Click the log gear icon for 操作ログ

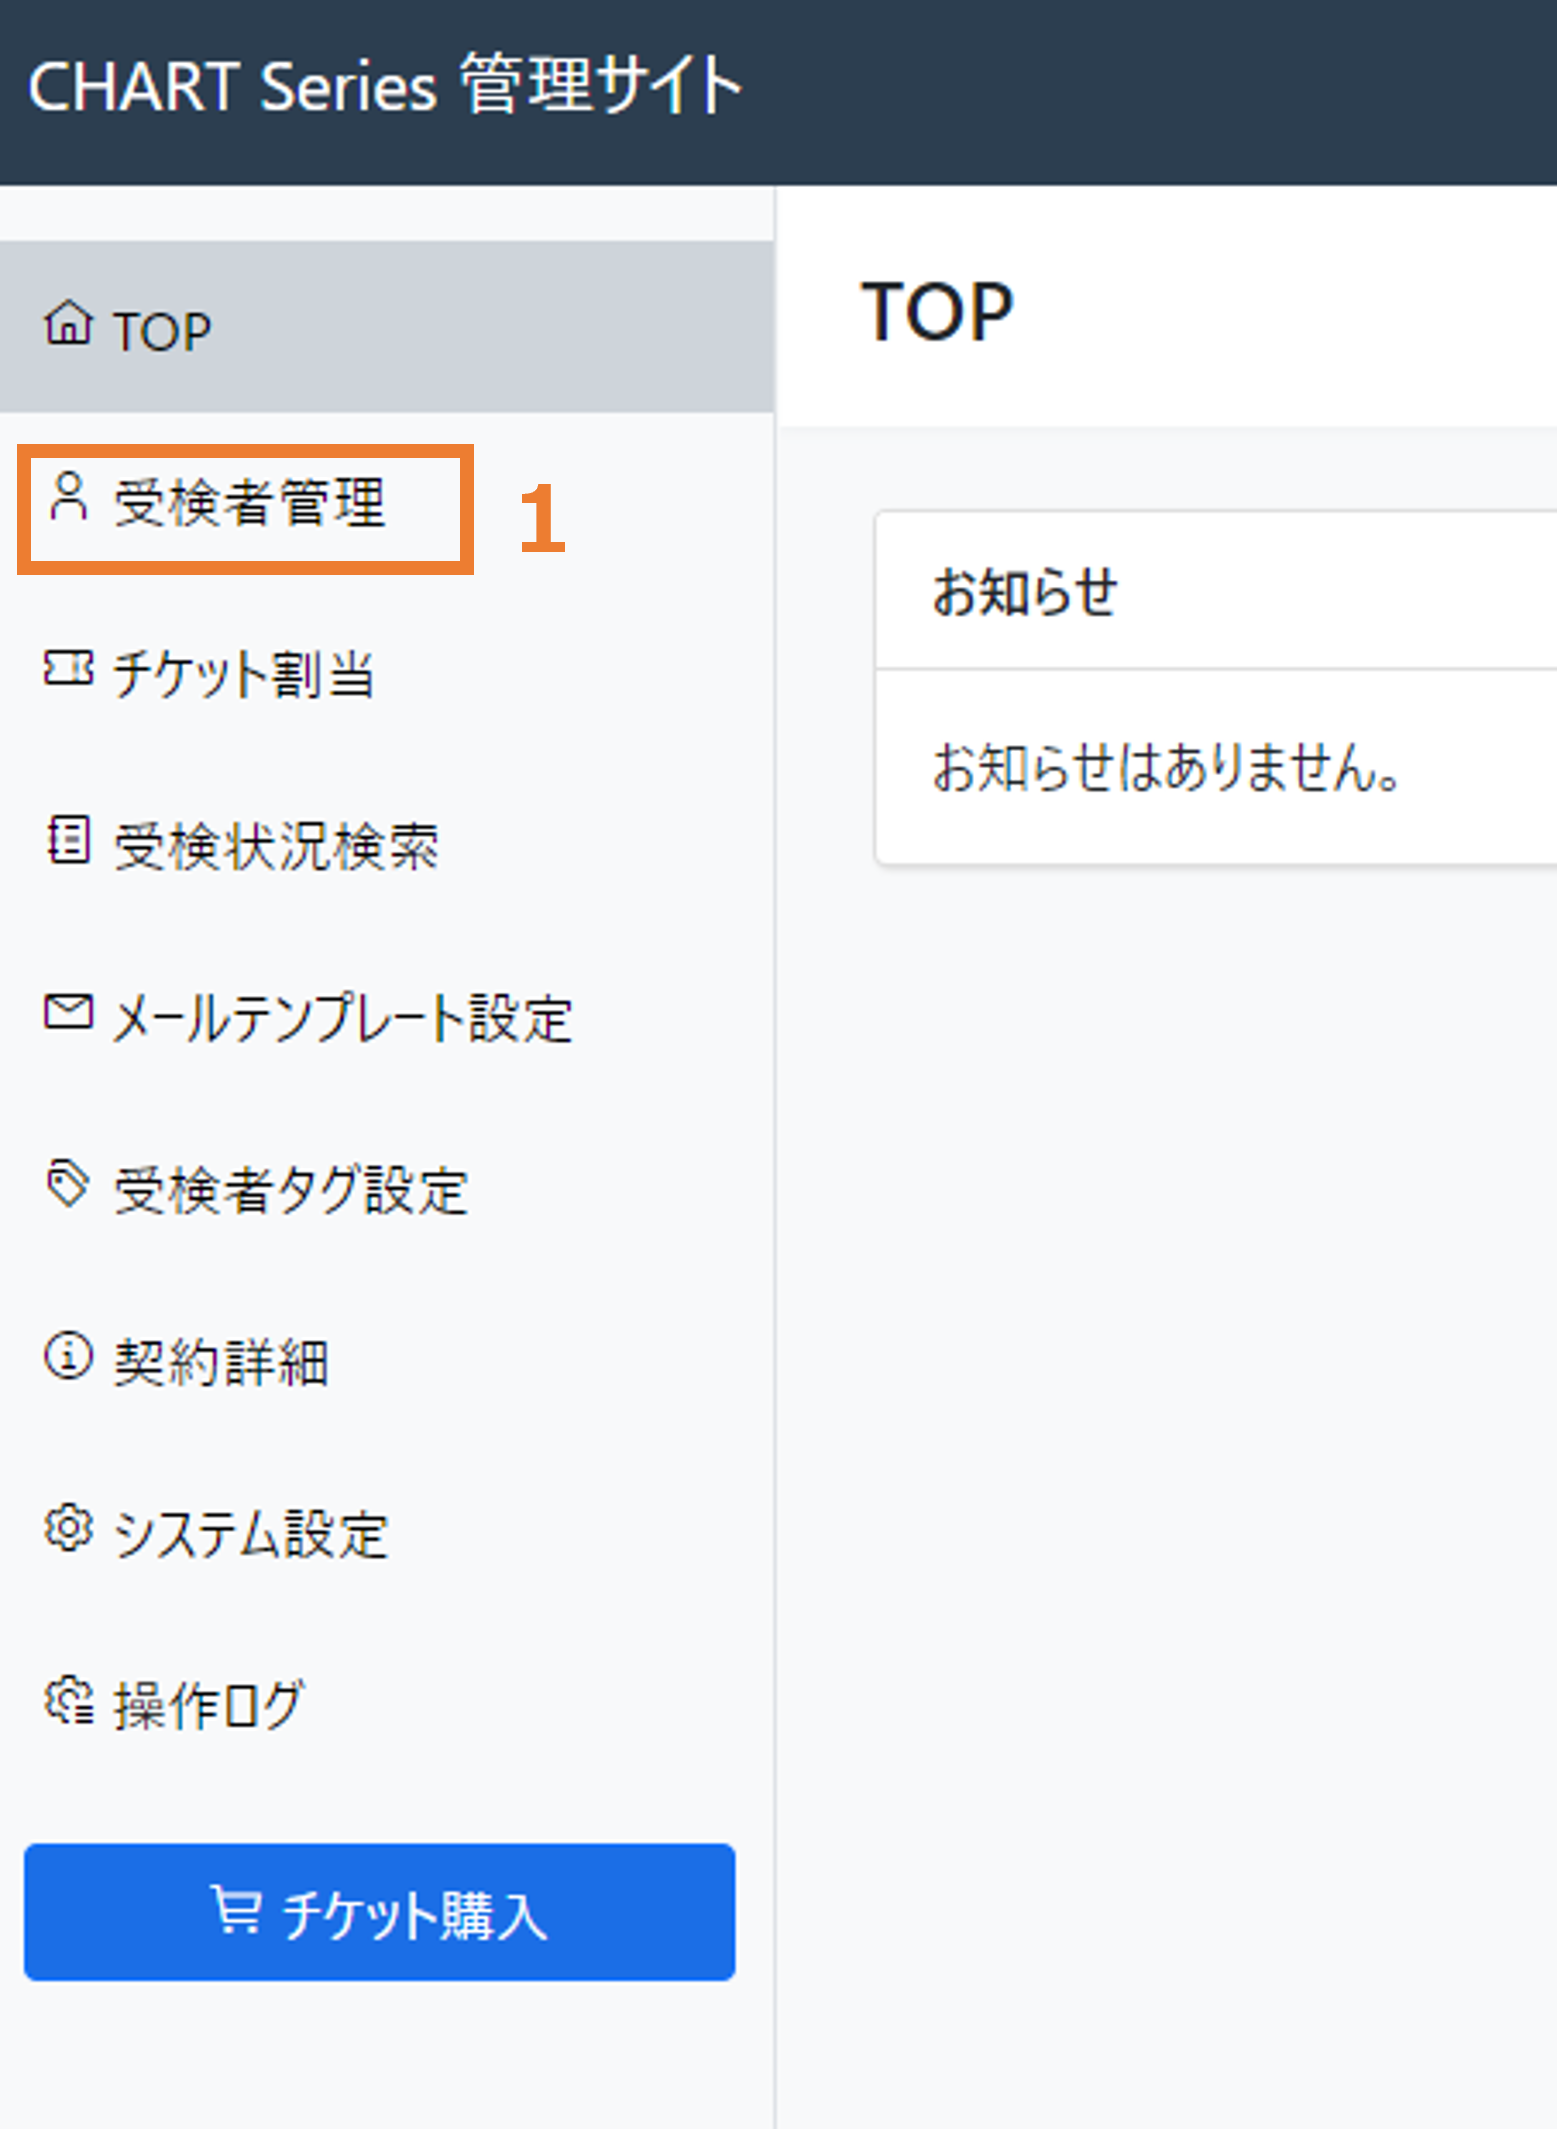pos(68,1700)
